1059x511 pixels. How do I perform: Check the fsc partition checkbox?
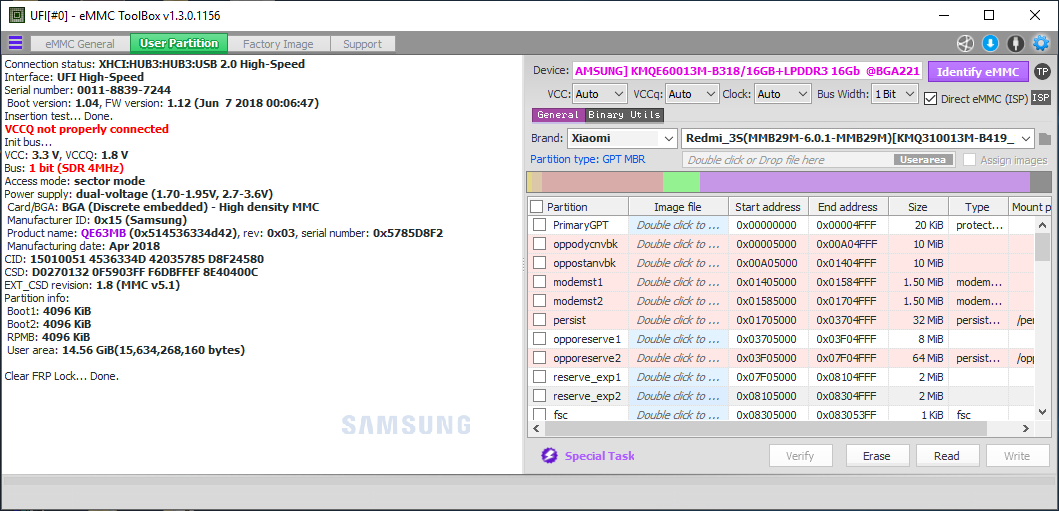point(539,414)
